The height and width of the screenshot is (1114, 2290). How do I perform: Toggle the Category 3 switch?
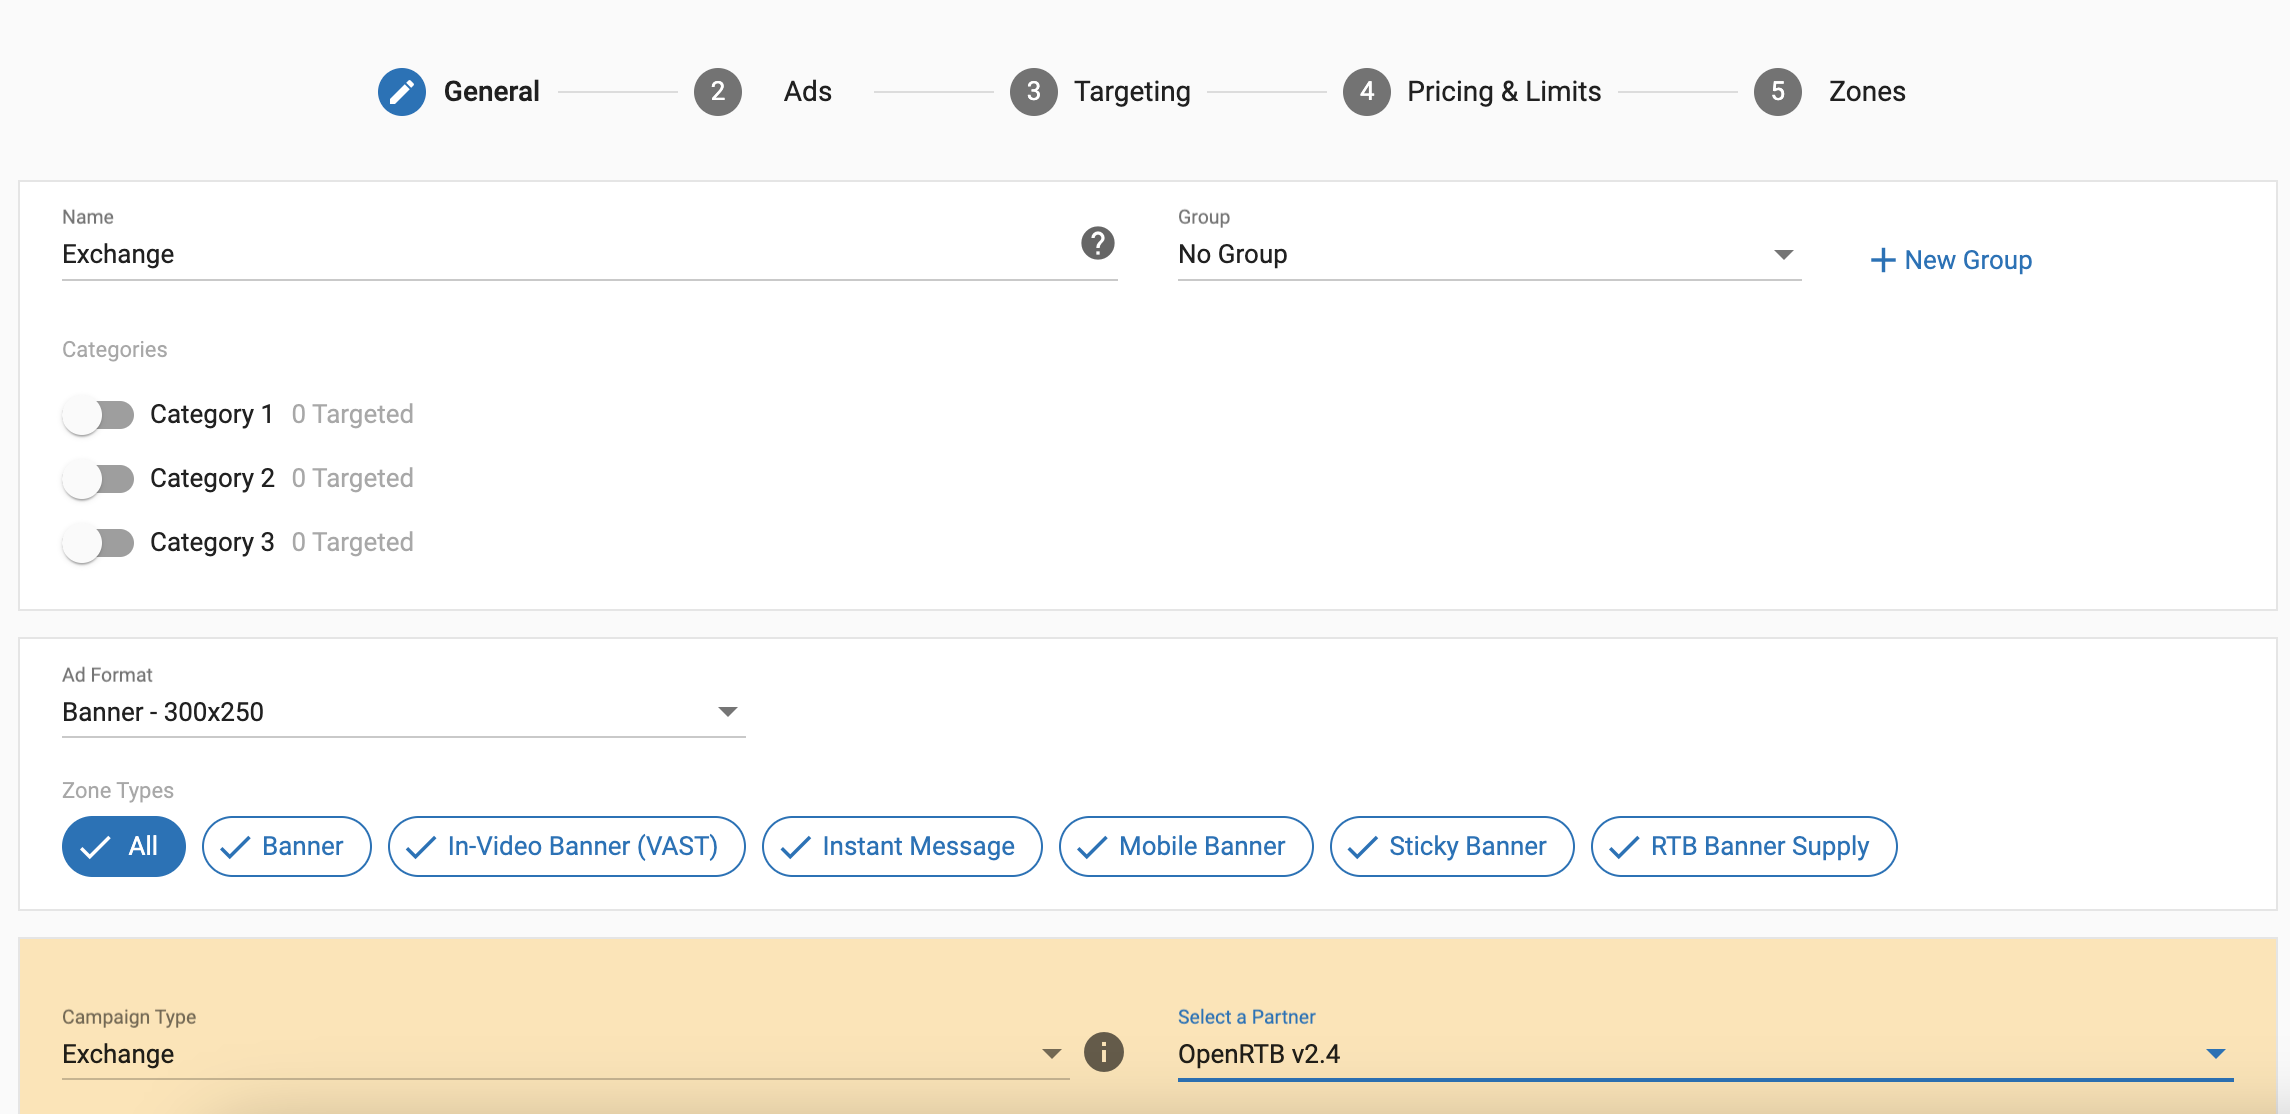click(x=98, y=543)
